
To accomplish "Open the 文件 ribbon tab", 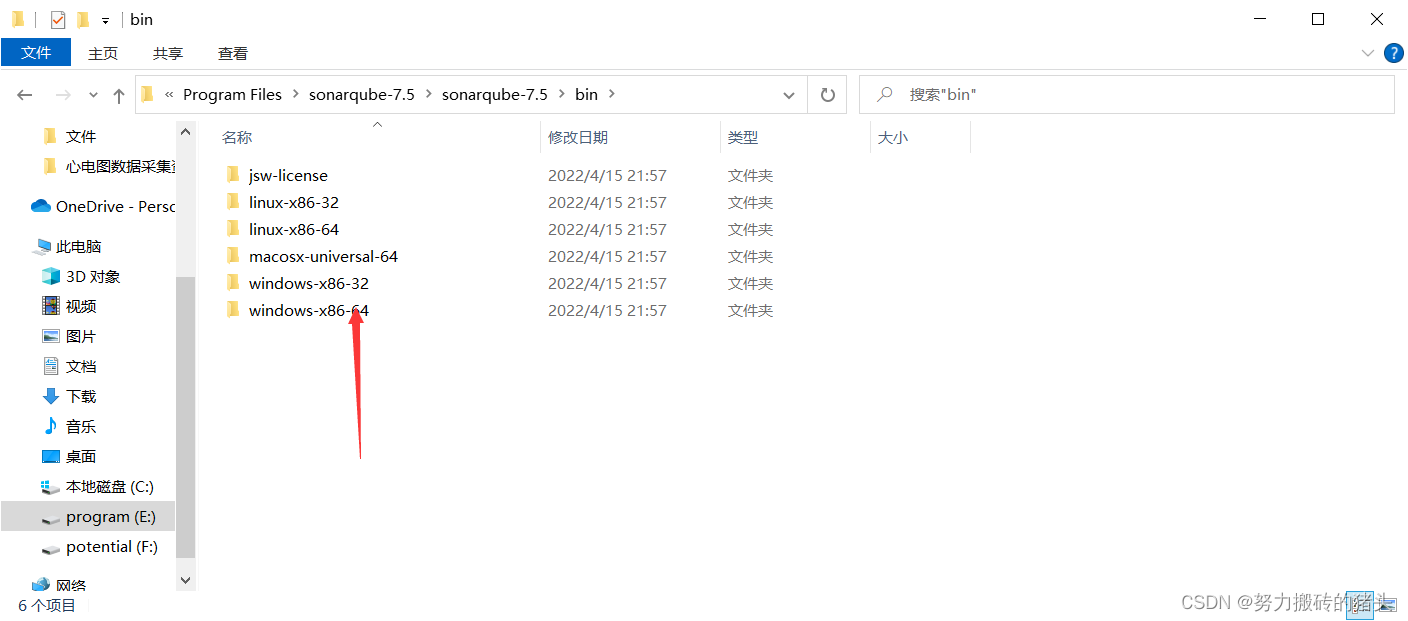I will [x=36, y=53].
